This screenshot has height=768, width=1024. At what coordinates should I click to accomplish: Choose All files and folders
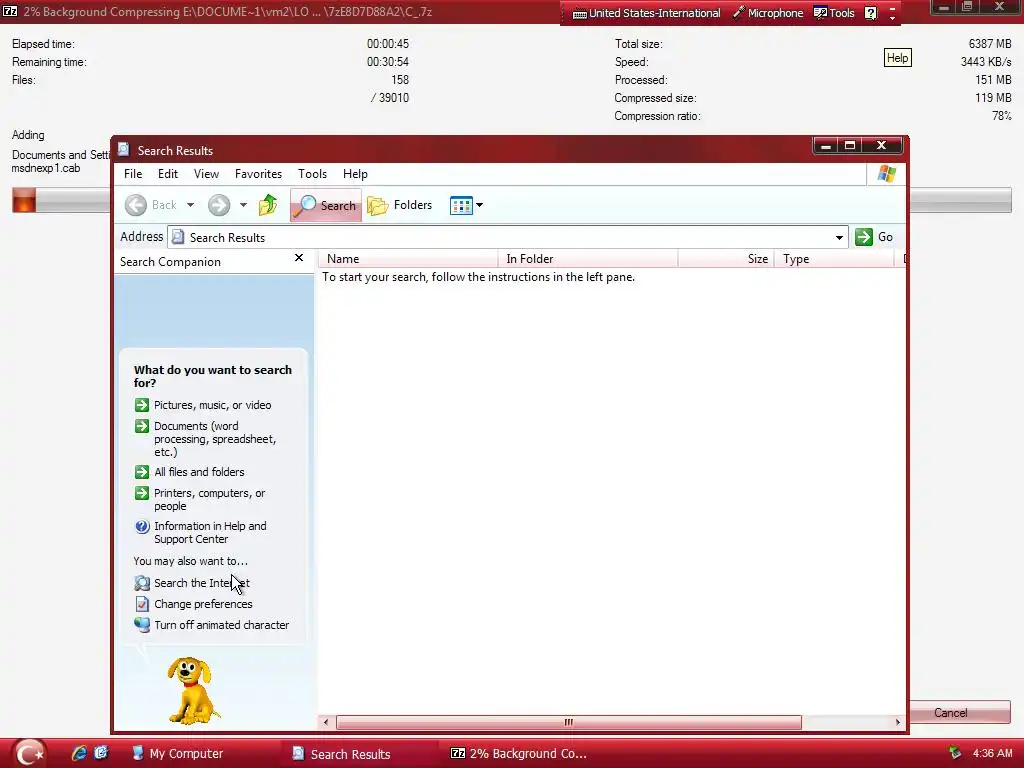[199, 472]
